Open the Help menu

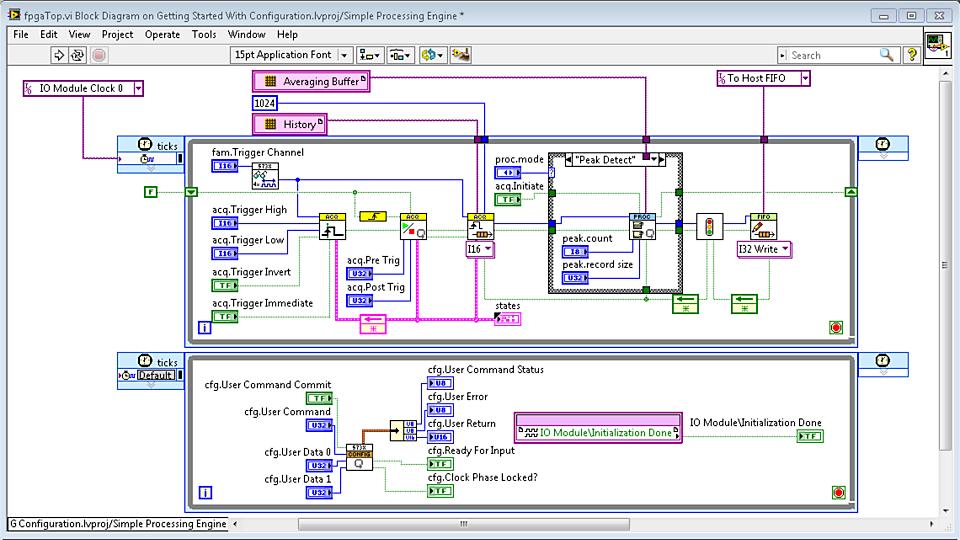287,34
